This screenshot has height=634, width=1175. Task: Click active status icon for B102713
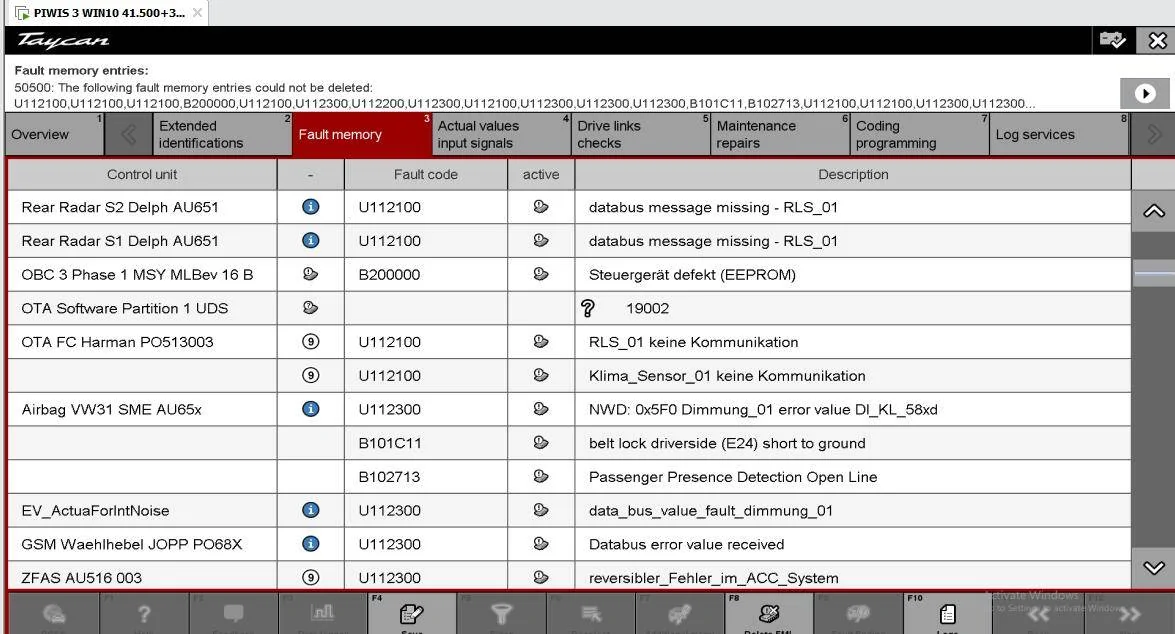tap(540, 477)
